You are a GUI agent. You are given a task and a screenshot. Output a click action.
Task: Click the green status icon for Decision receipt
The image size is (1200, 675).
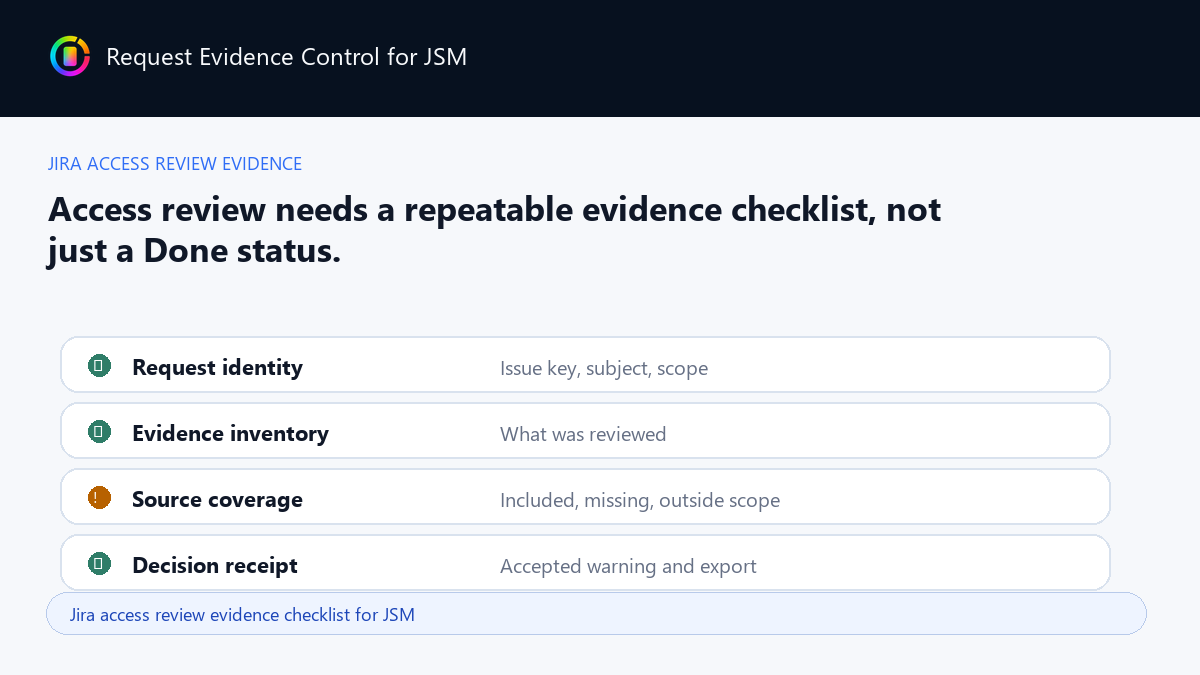click(99, 564)
